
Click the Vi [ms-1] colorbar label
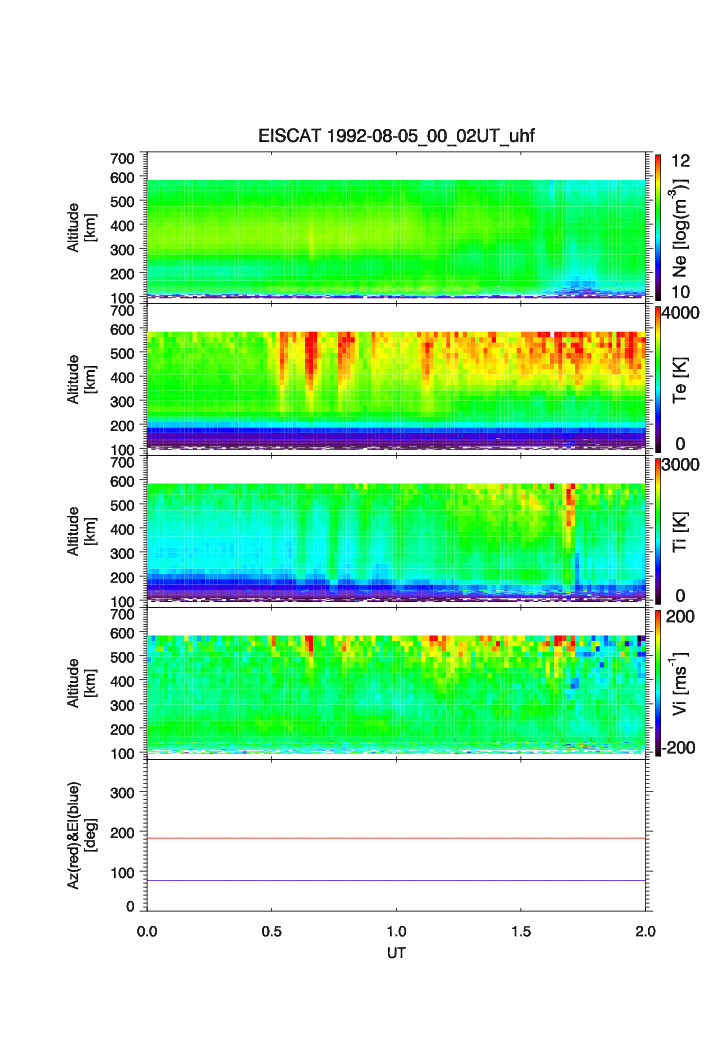tap(680, 683)
